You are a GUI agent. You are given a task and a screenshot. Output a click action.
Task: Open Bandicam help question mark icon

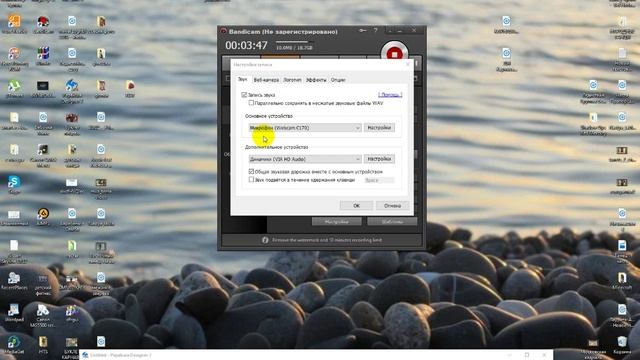pyautogui.click(x=376, y=31)
